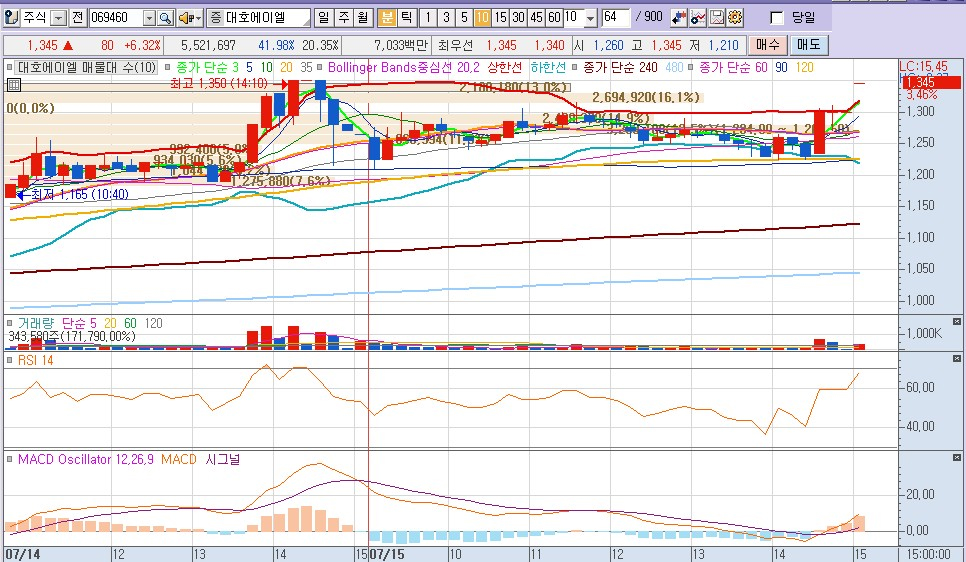Select the 틱 tick chart tab
The width and height of the screenshot is (966, 562).
point(405,18)
